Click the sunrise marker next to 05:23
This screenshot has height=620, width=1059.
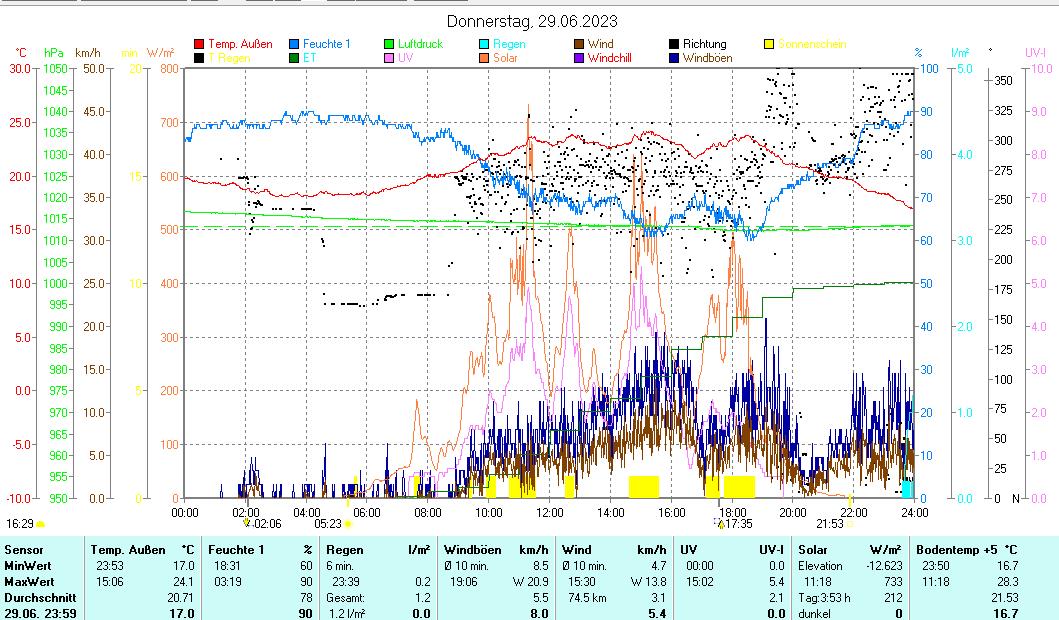pos(348,523)
